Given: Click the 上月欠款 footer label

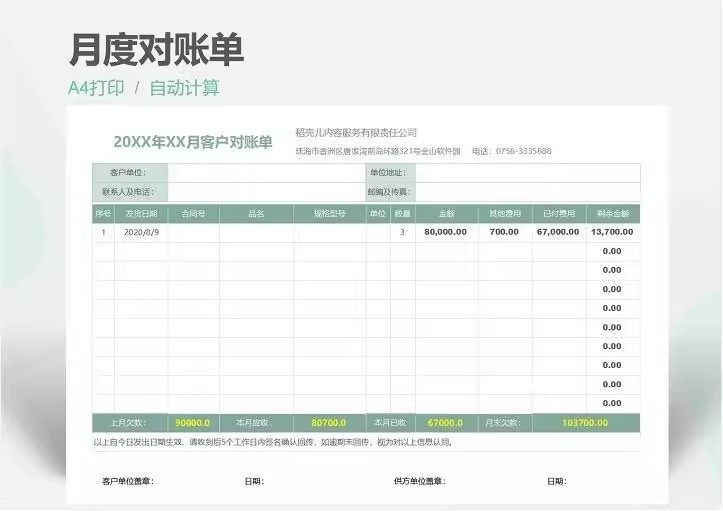Looking at the screenshot, I should [x=129, y=423].
